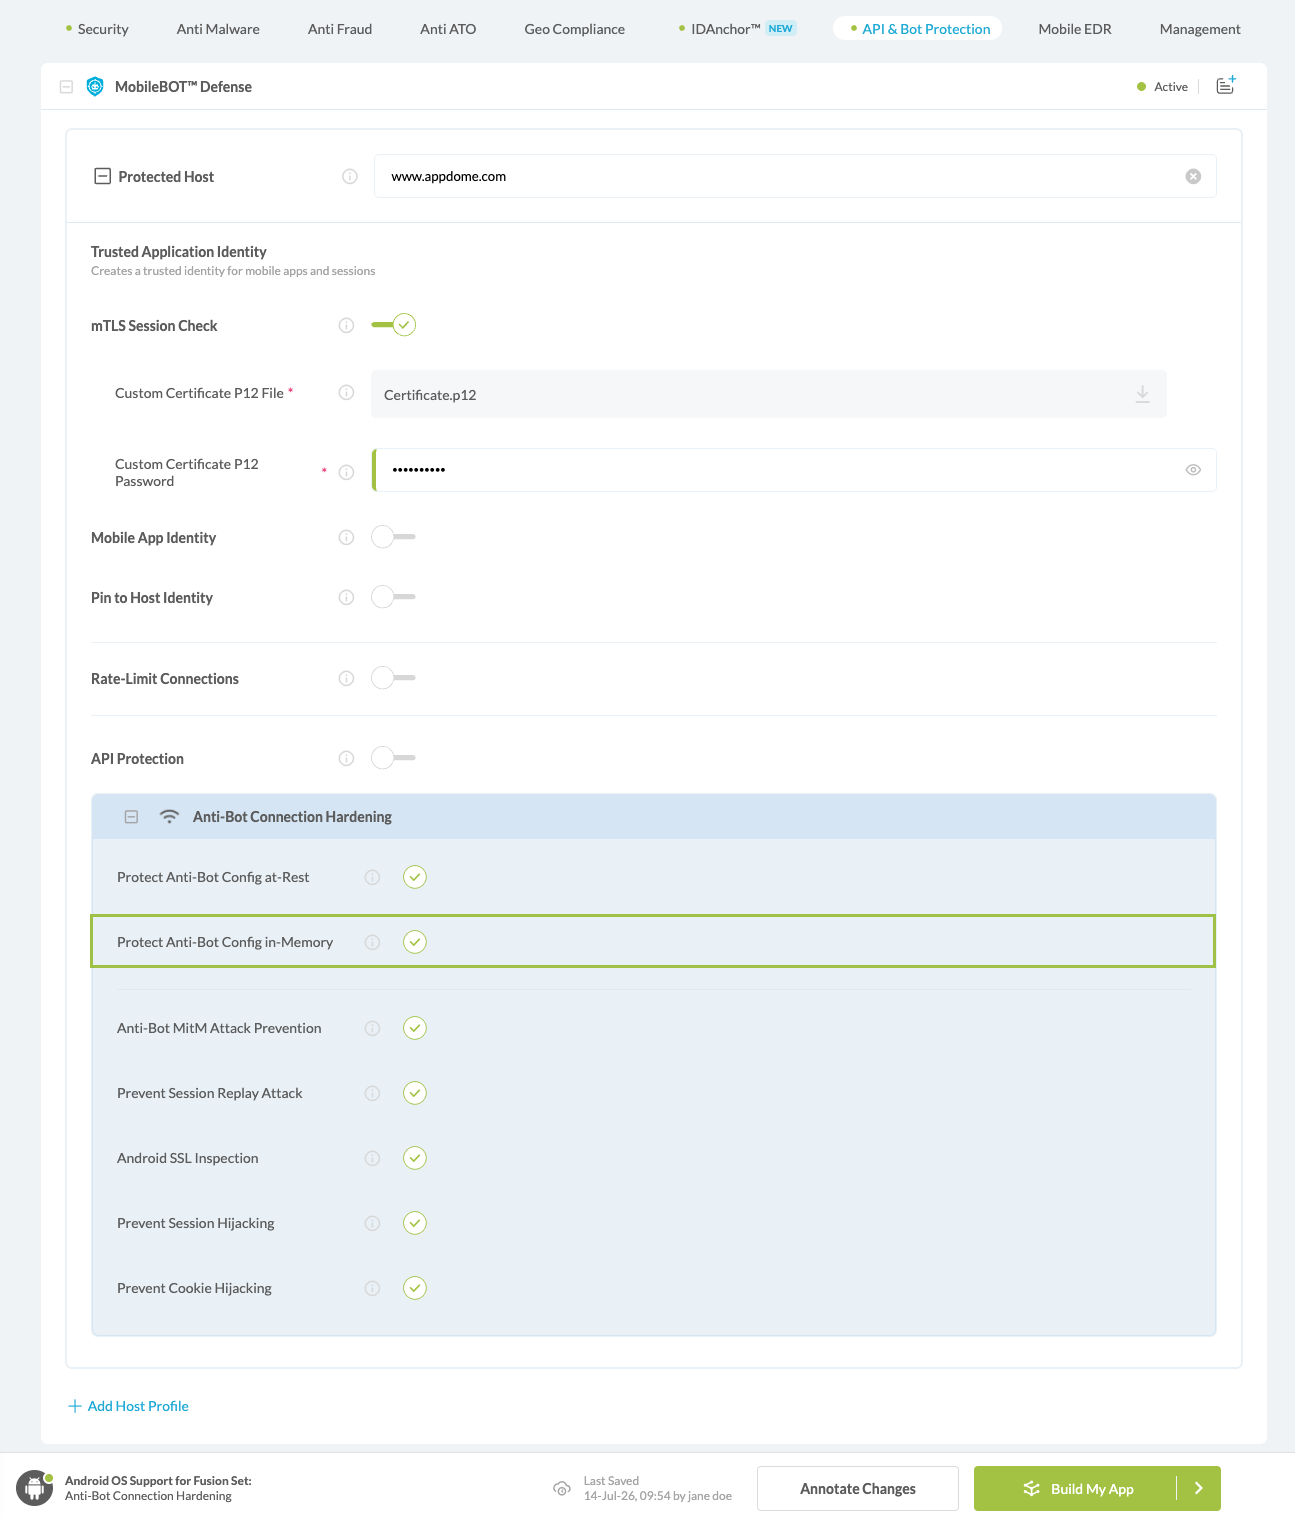Click the 'Android OS Support for Fusion Set' text
The image size is (1295, 1519).
tap(158, 1480)
